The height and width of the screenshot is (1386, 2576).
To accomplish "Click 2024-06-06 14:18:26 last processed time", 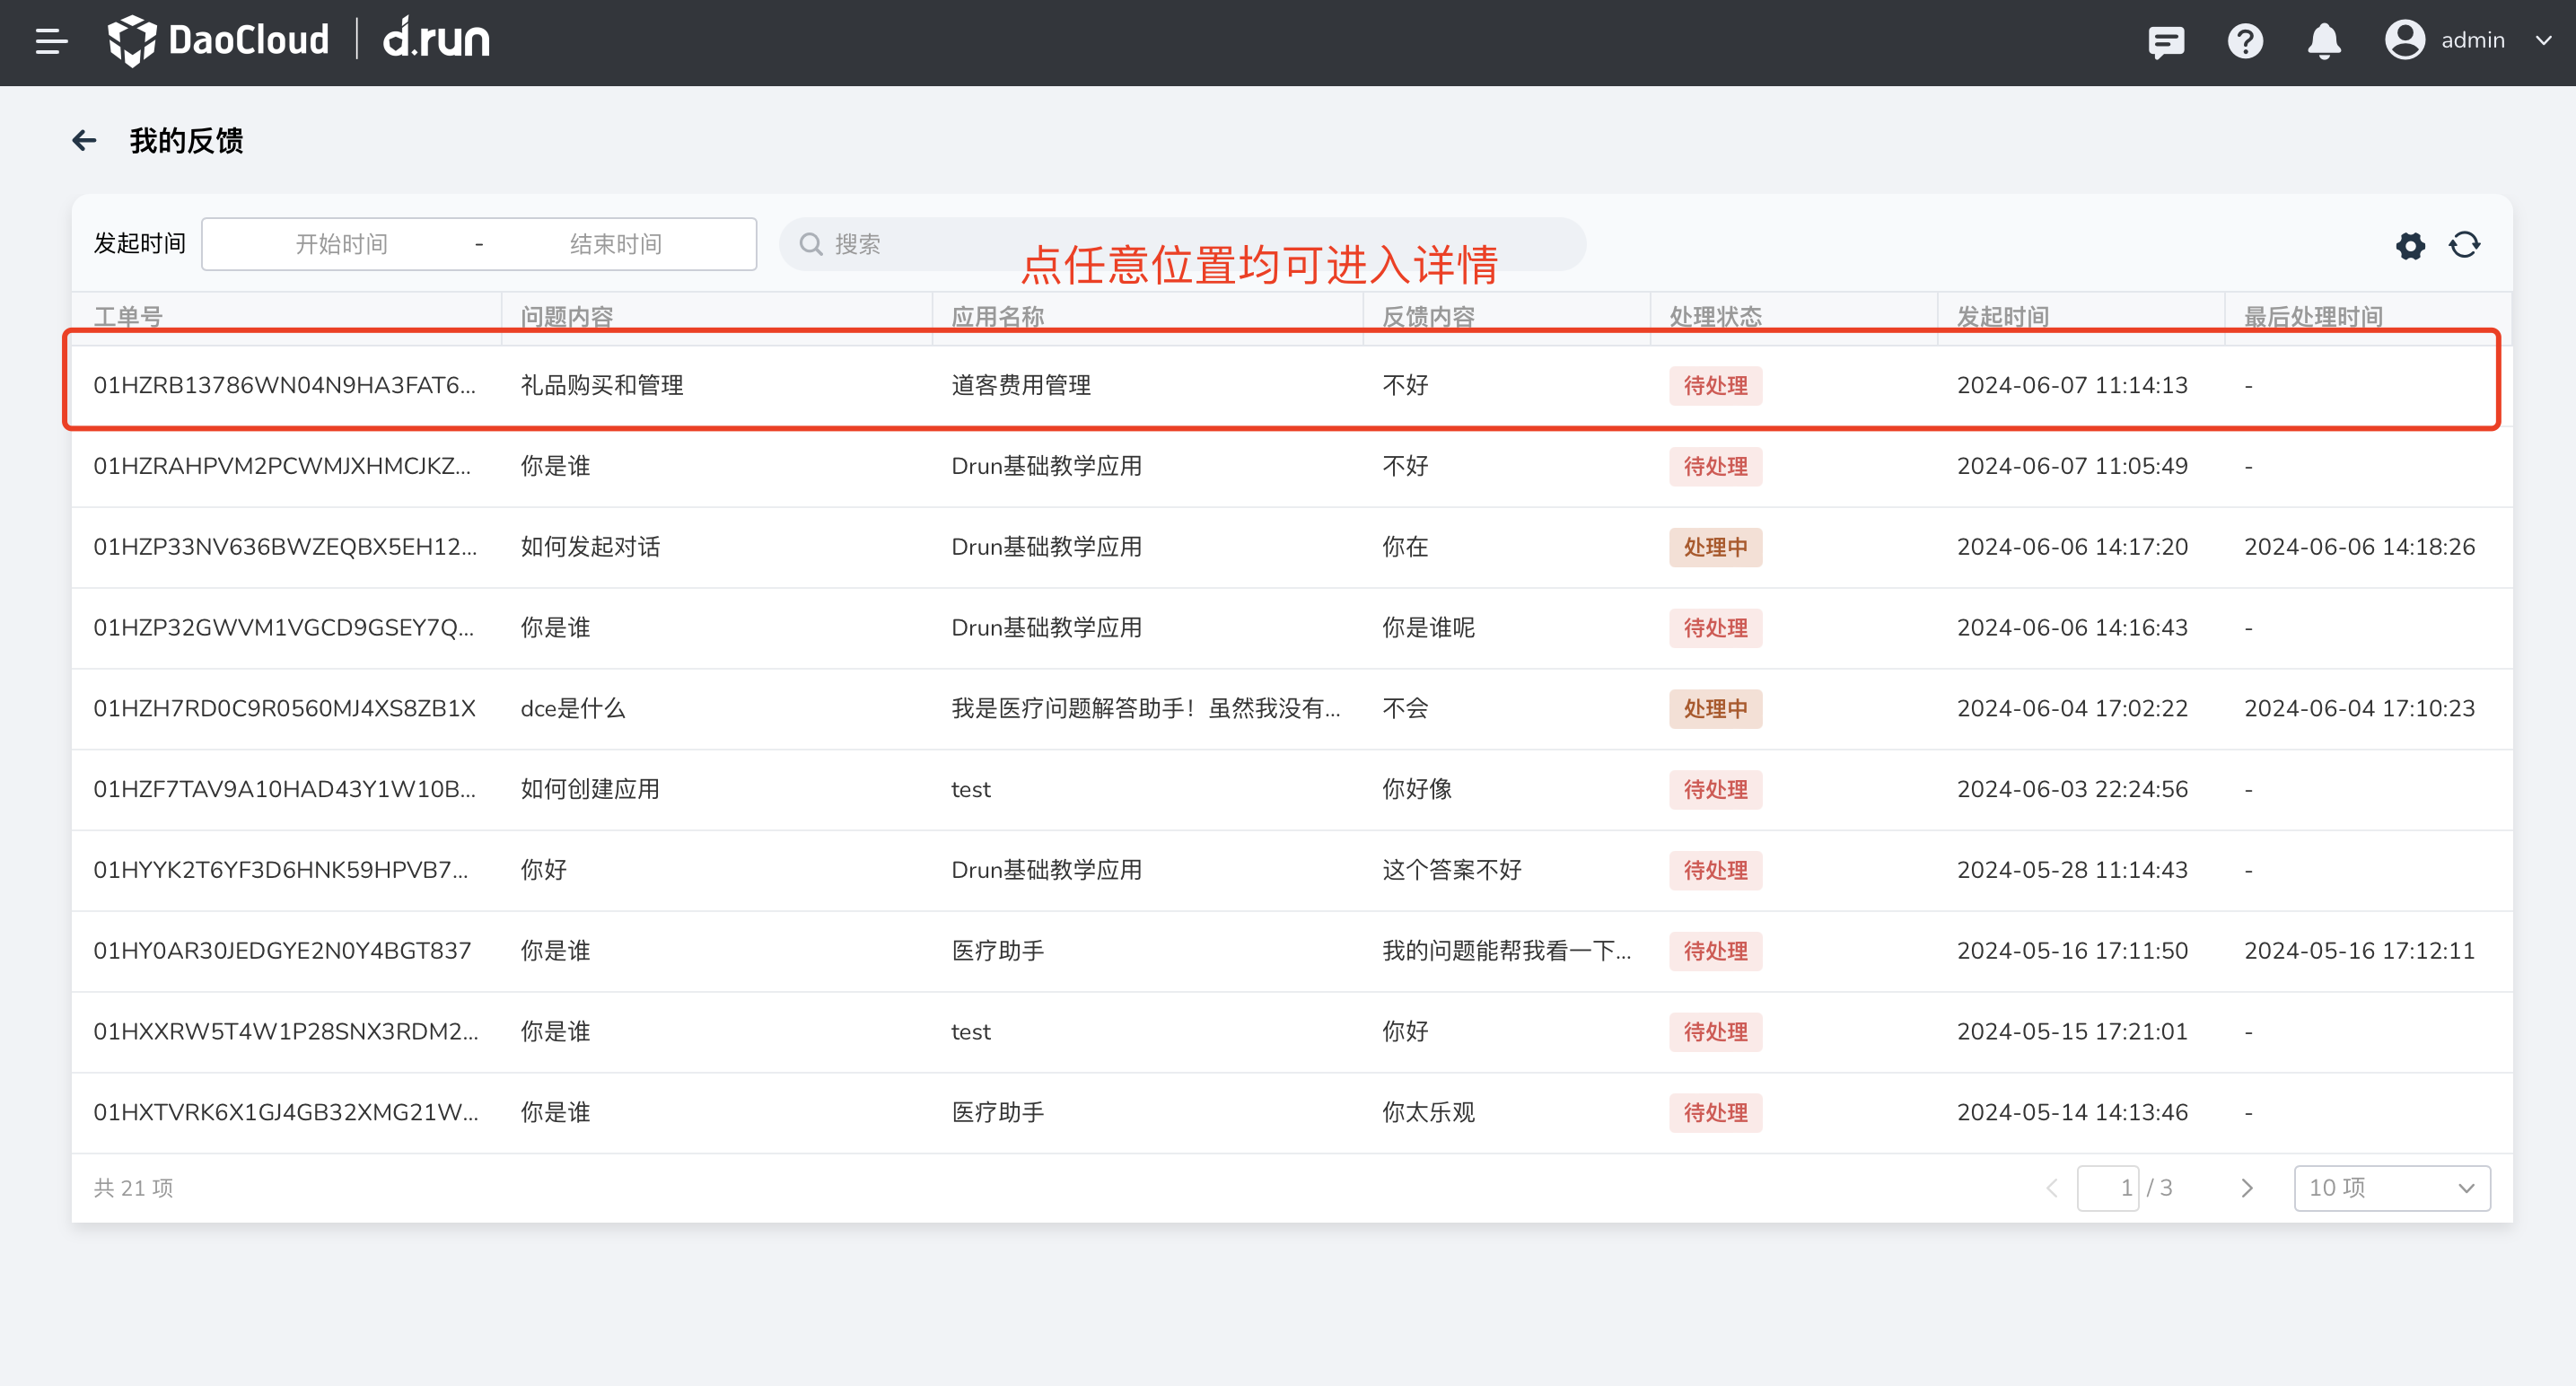I will point(2359,547).
